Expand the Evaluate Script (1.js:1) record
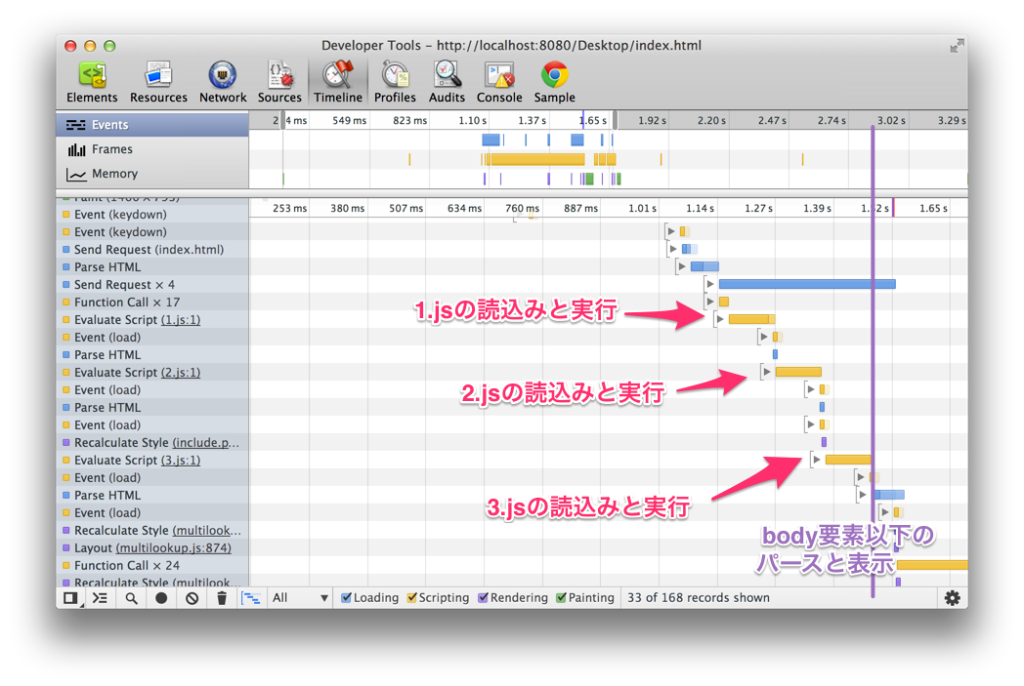This screenshot has width=1024, height=686. coord(719,318)
